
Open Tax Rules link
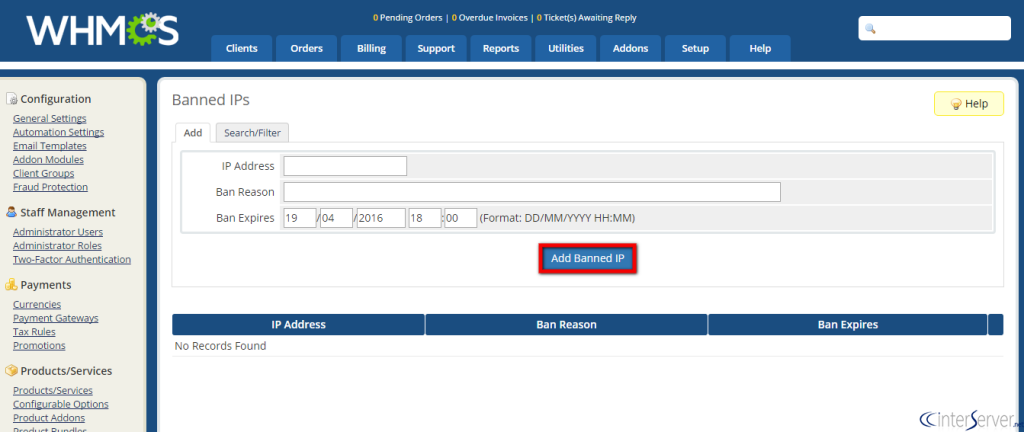pyautogui.click(x=34, y=332)
